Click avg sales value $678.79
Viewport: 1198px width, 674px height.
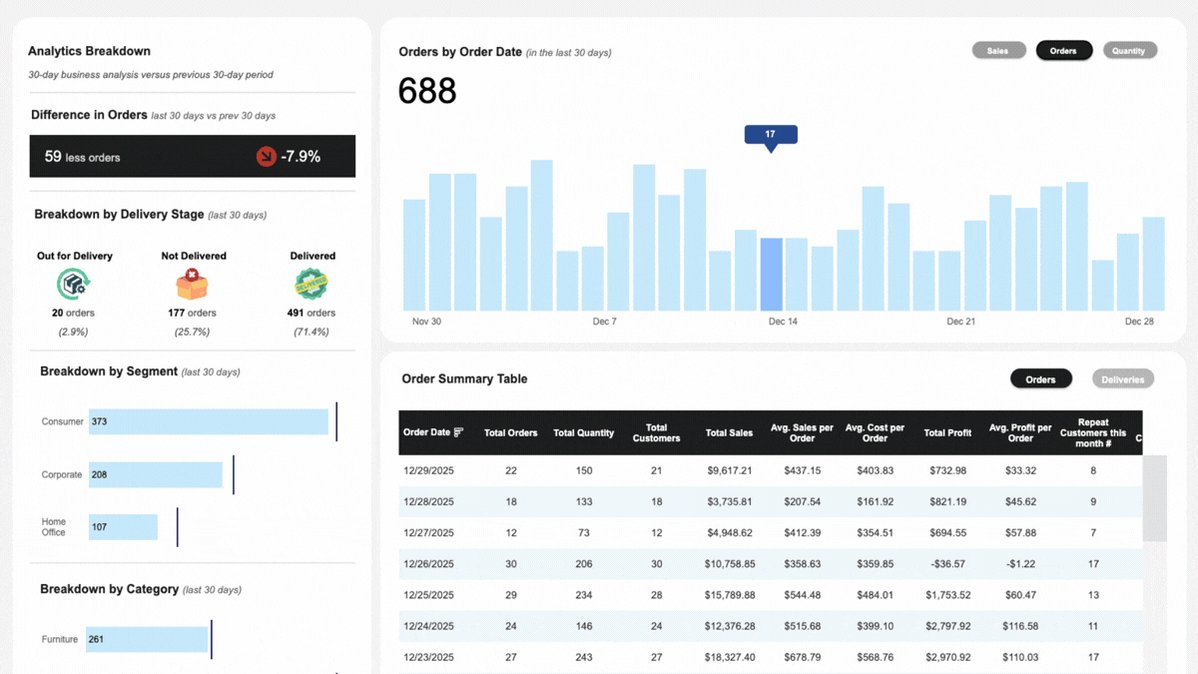click(802, 657)
